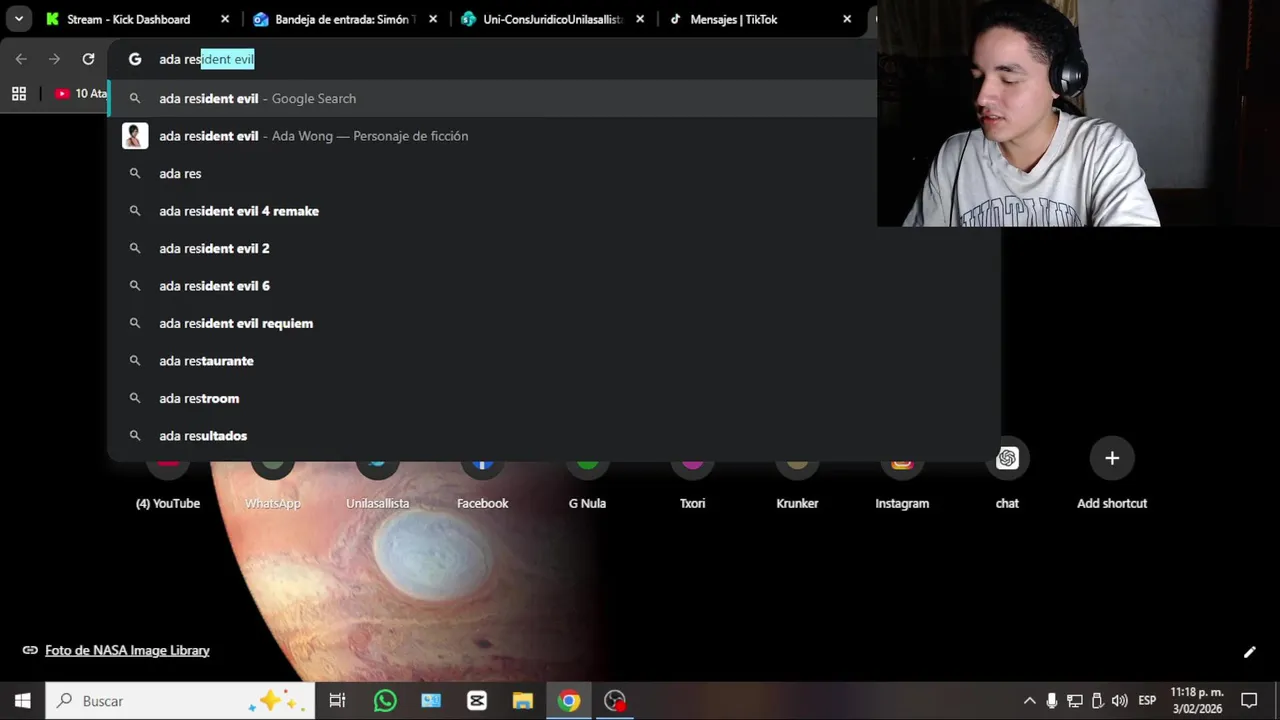Open Foto de NASA Image Library link
1280x720 pixels.
[127, 650]
